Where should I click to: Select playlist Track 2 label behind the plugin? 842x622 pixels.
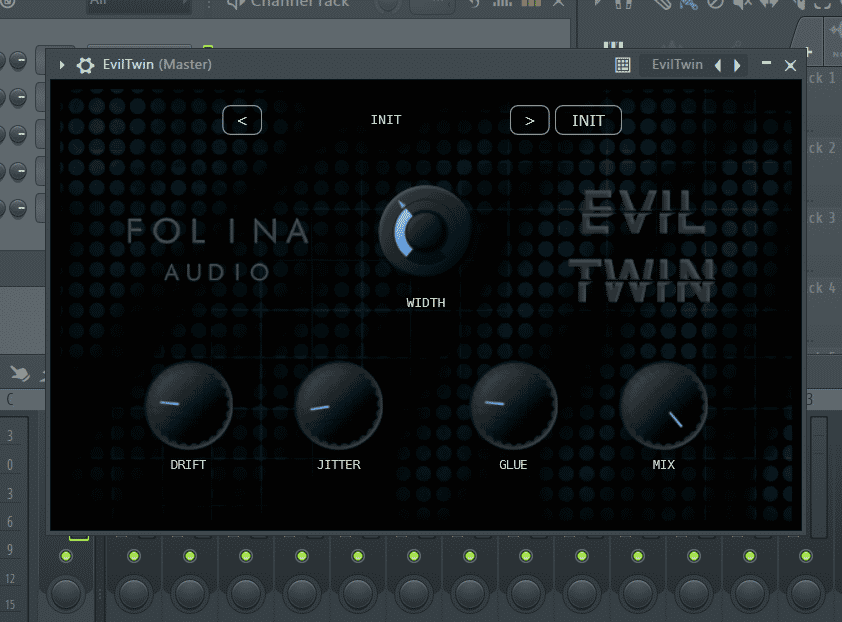[822, 148]
